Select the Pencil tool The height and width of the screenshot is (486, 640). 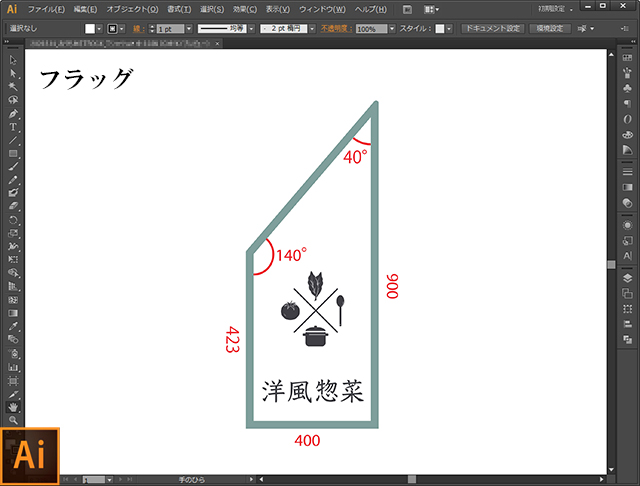13,180
